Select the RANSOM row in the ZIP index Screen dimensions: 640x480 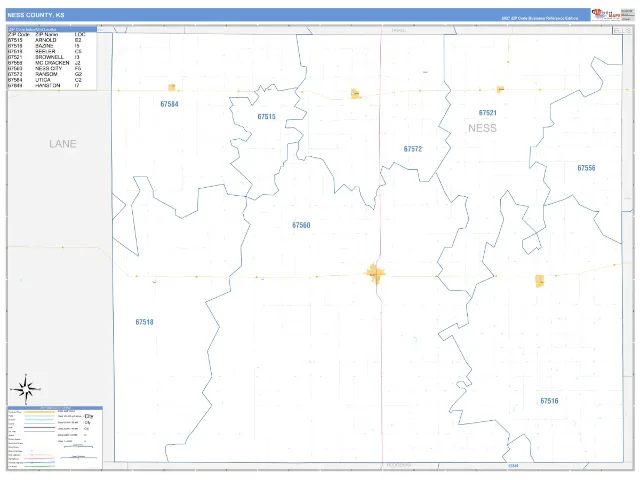click(x=45, y=74)
